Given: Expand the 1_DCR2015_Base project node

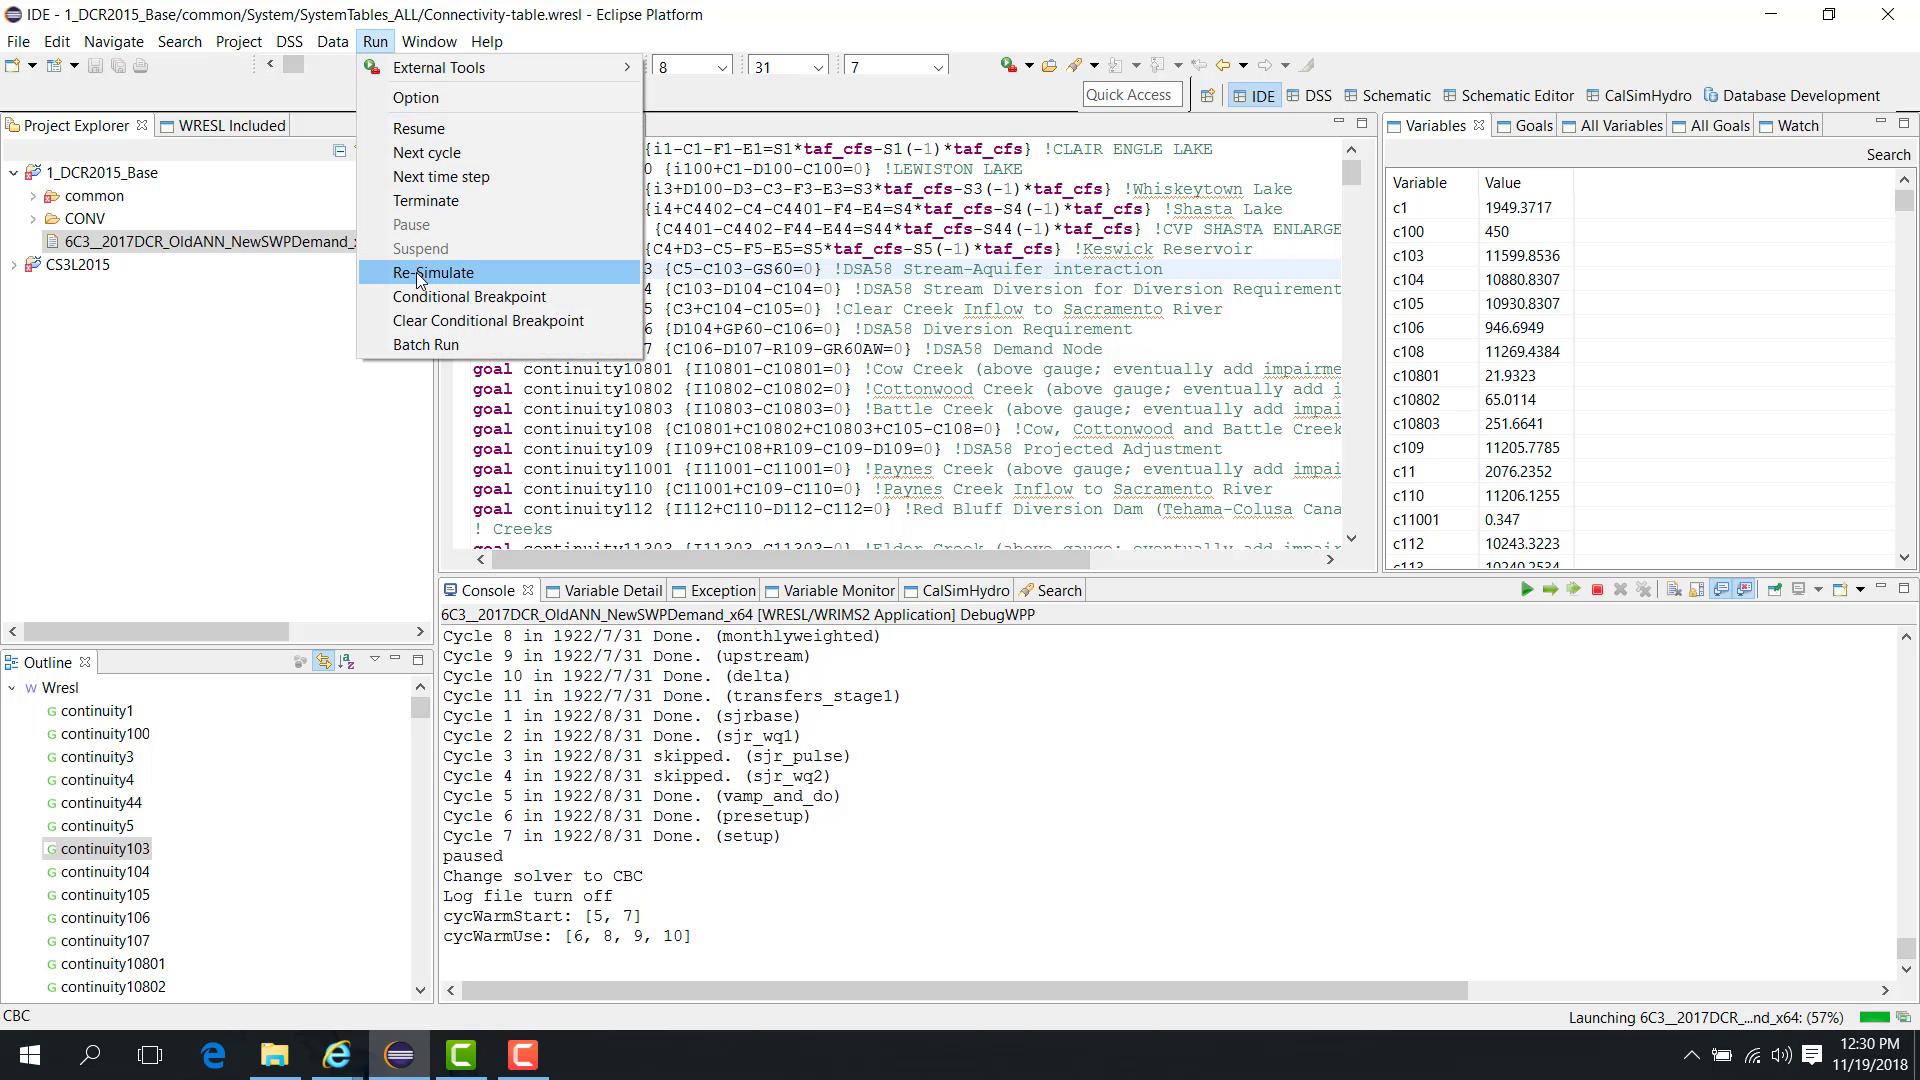Looking at the screenshot, I should [x=13, y=173].
